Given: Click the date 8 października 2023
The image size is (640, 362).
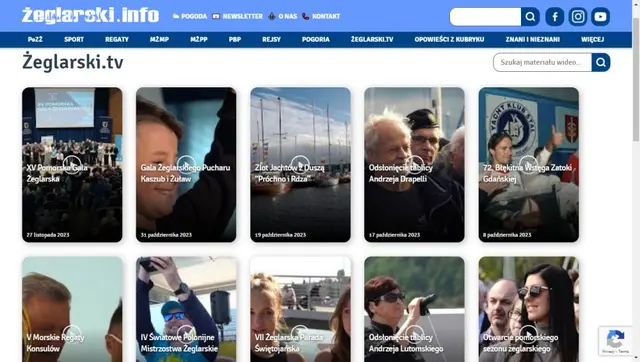Looking at the screenshot, I should [507, 235].
